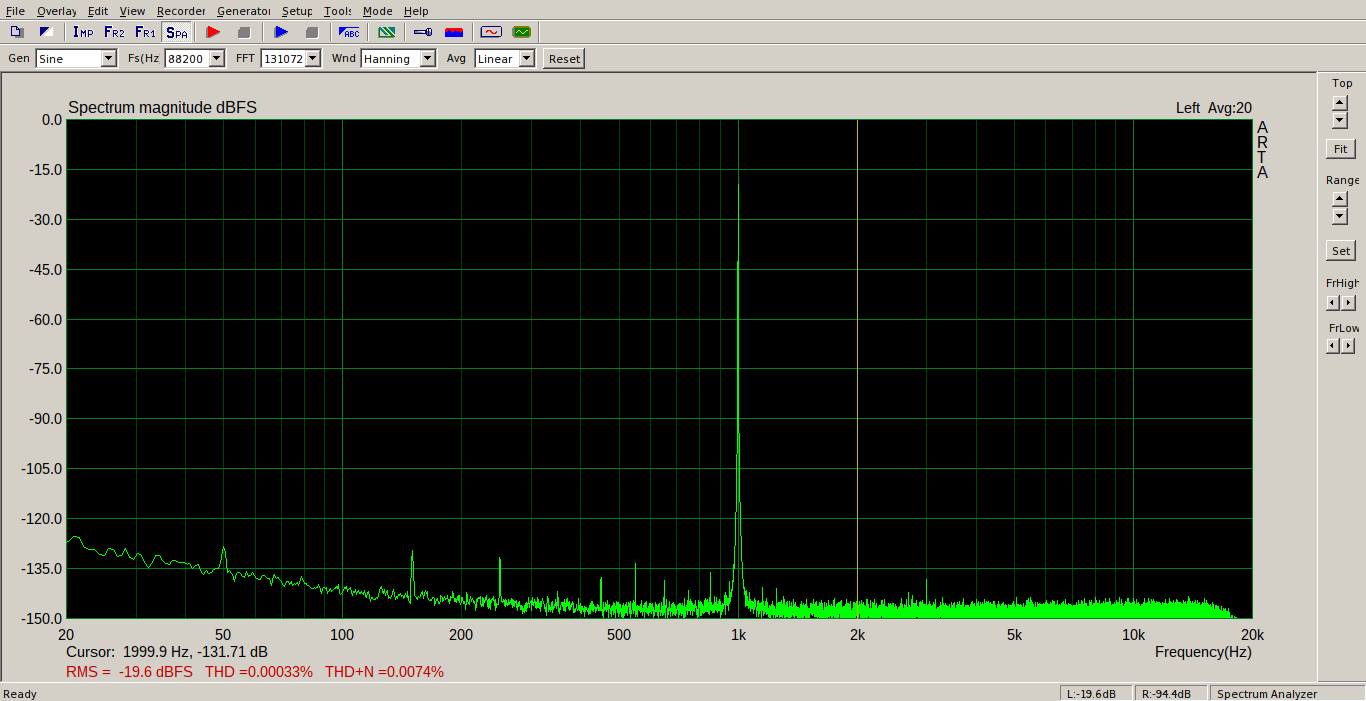
Task: Shift FrLow left with the left arrow
Action: point(1333,346)
